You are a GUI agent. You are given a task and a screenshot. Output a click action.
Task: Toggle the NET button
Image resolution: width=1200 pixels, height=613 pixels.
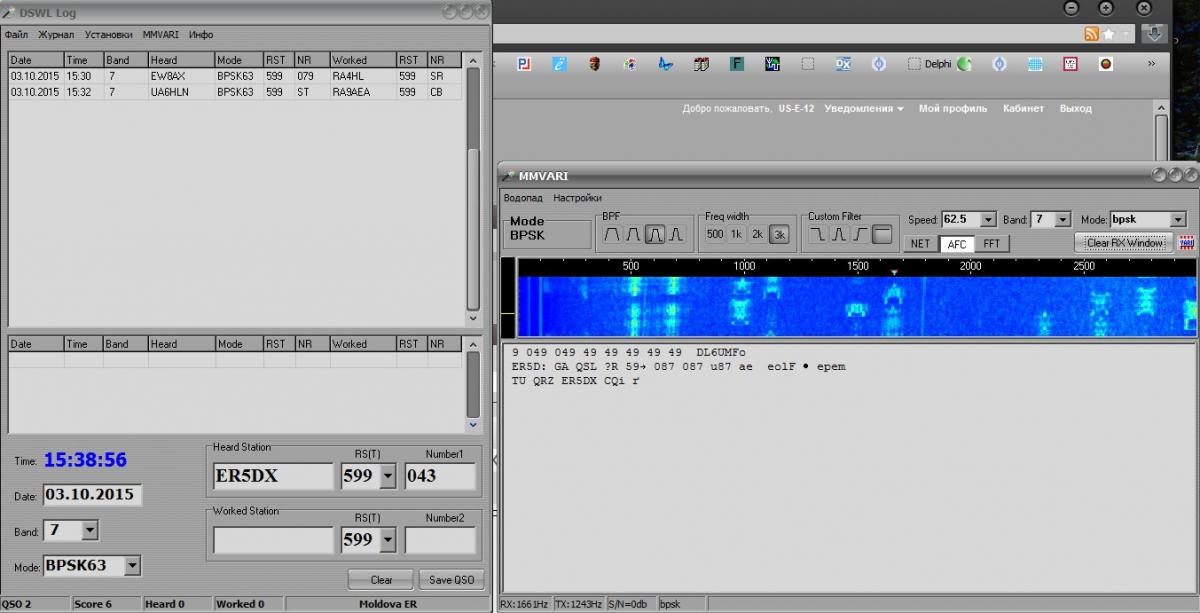click(920, 243)
